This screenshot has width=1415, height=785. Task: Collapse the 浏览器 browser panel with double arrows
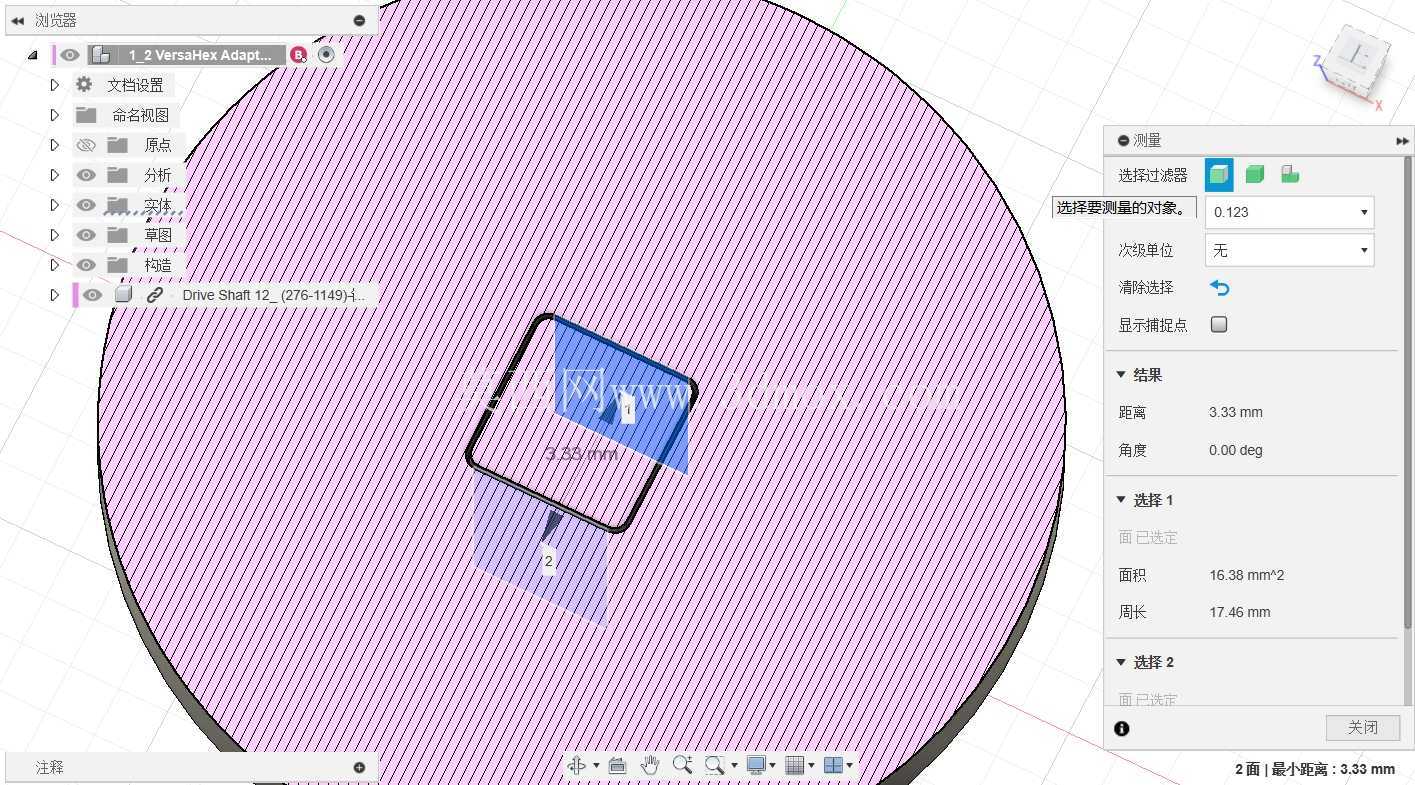[17, 20]
